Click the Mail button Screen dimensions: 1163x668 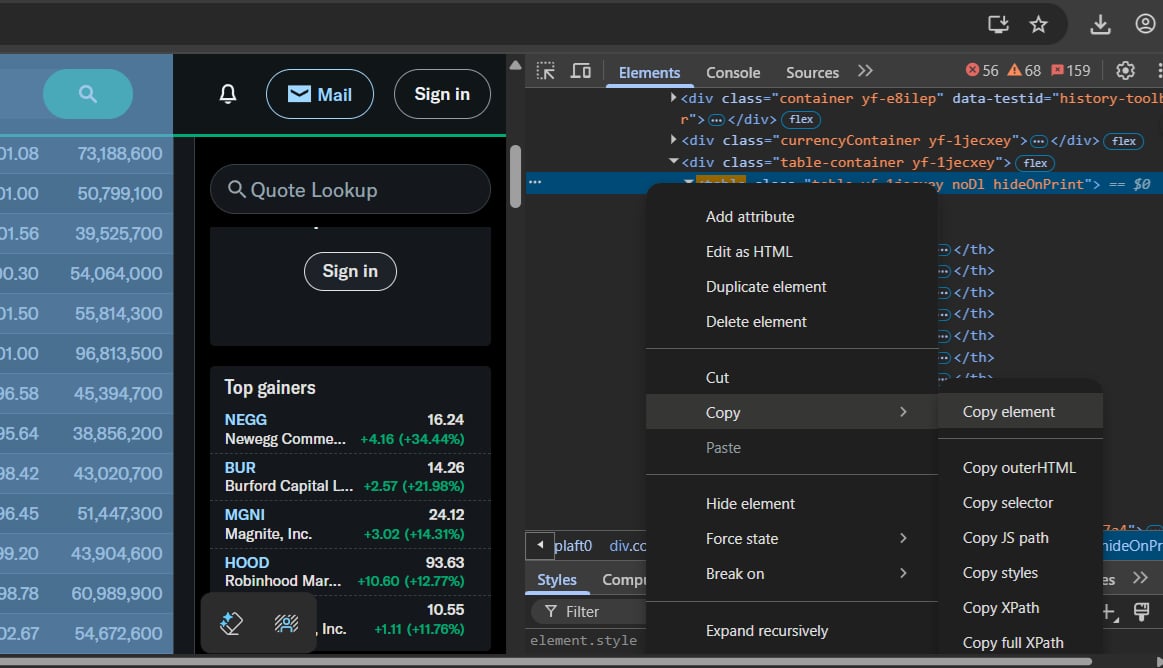[x=320, y=95]
